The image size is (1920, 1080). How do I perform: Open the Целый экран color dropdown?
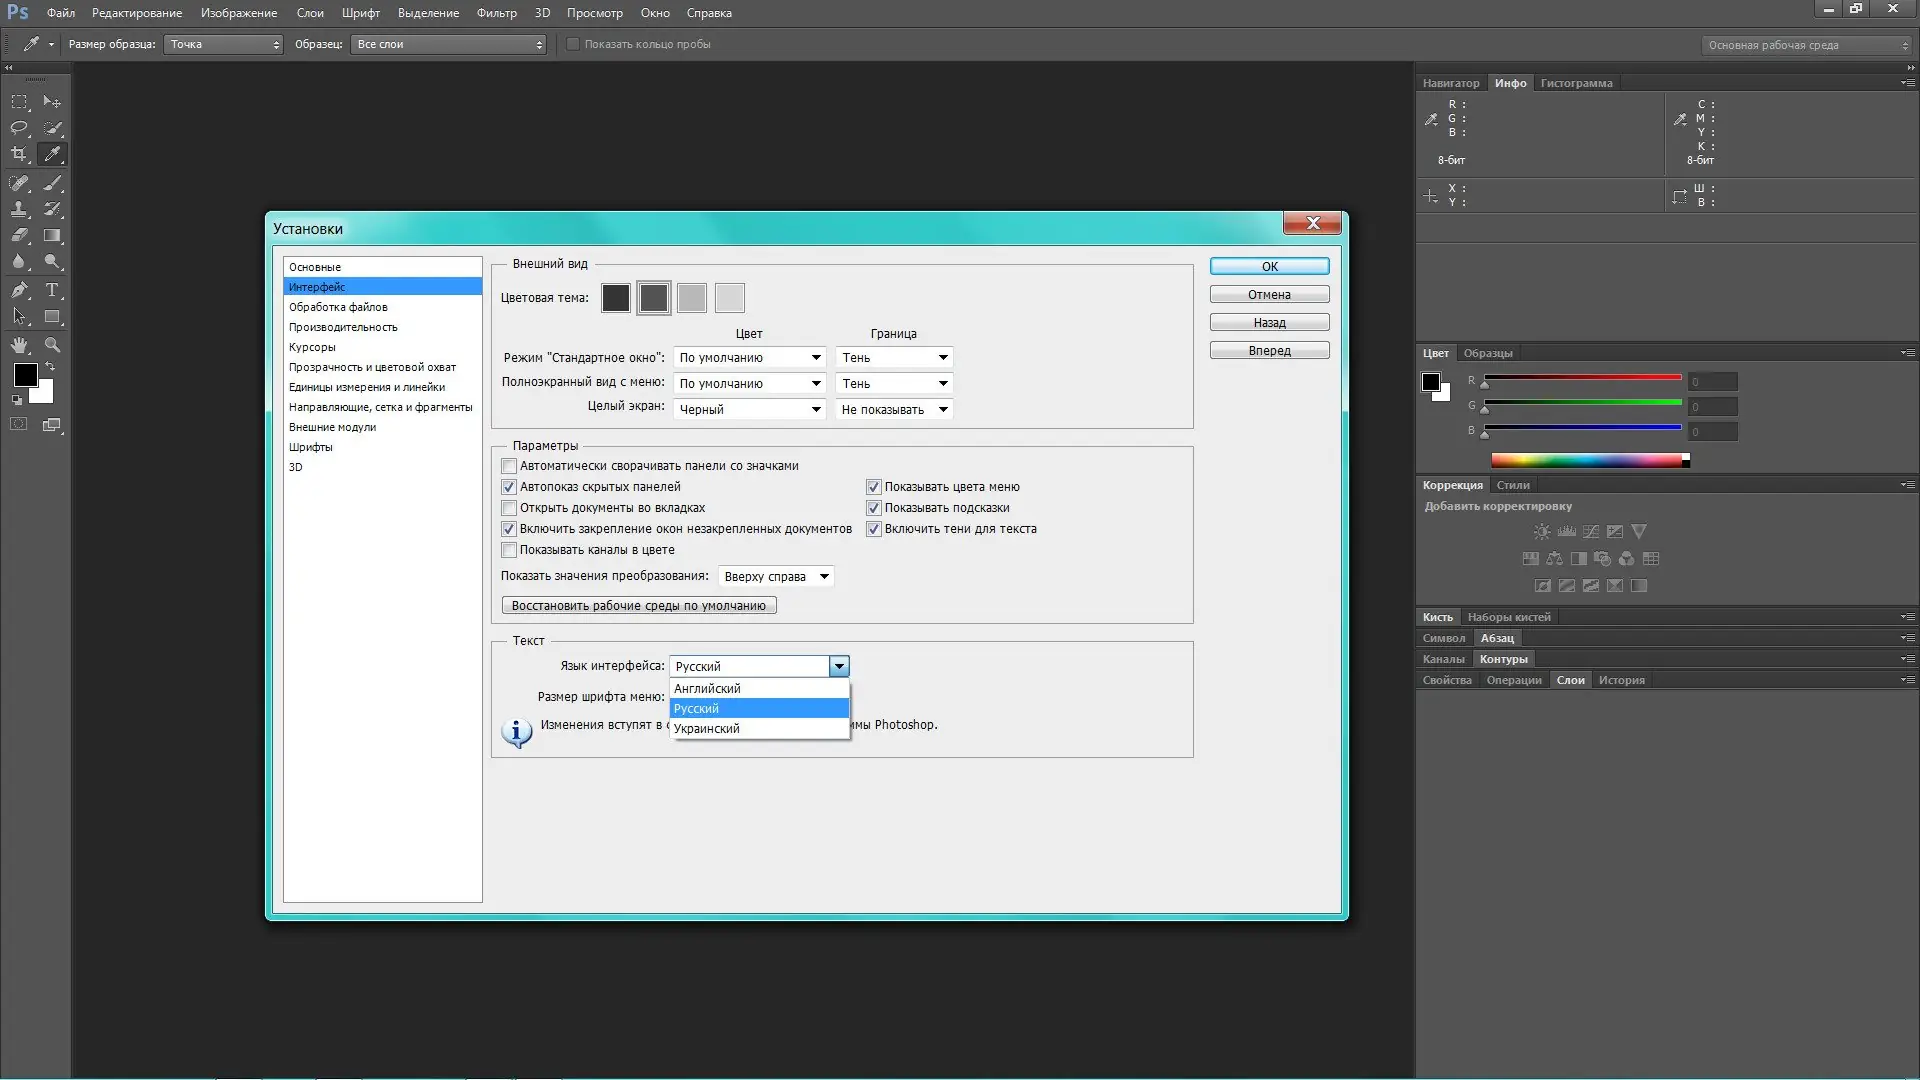click(x=749, y=410)
